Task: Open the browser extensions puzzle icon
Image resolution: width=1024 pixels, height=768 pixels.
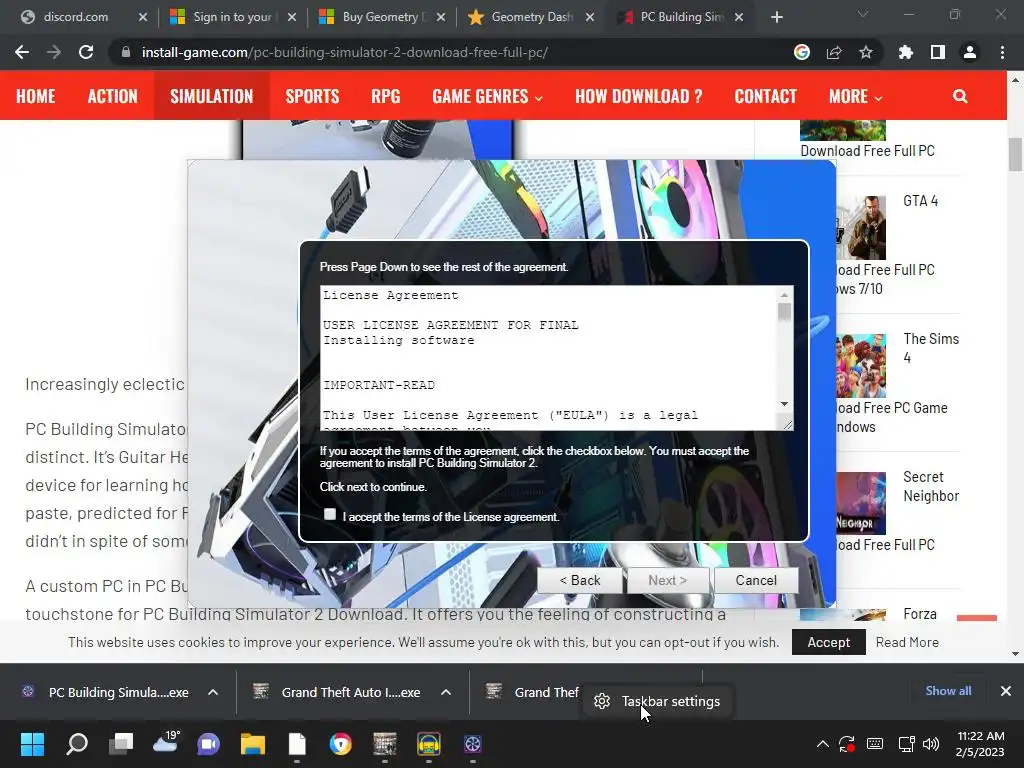Action: [906, 52]
